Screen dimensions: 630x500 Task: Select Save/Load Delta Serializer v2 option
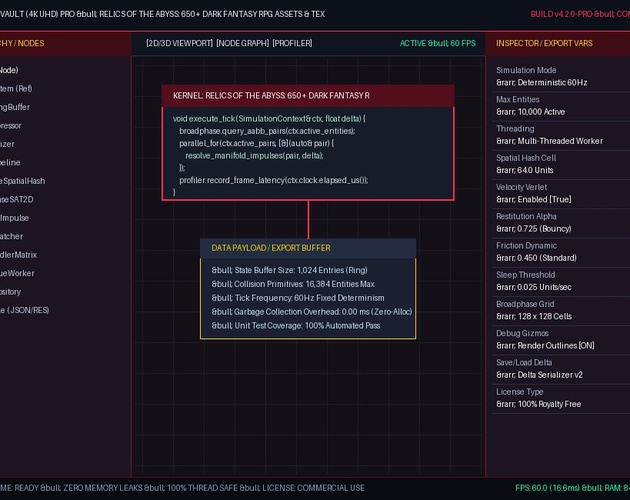point(539,375)
